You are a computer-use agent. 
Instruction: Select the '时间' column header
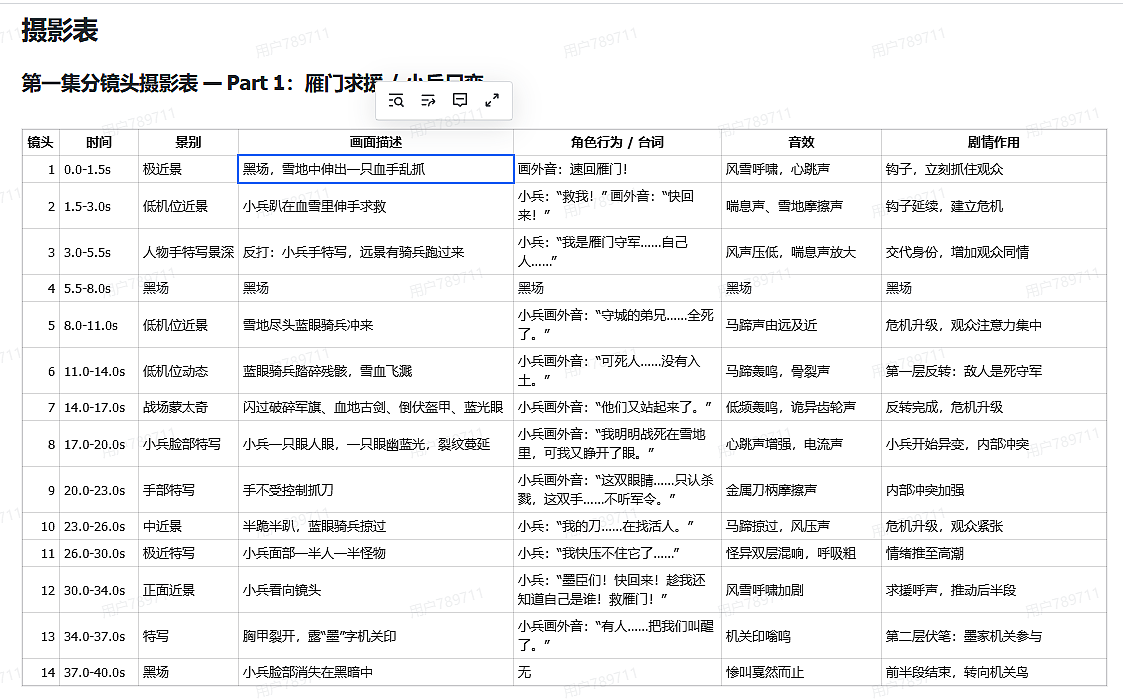[x=99, y=143]
